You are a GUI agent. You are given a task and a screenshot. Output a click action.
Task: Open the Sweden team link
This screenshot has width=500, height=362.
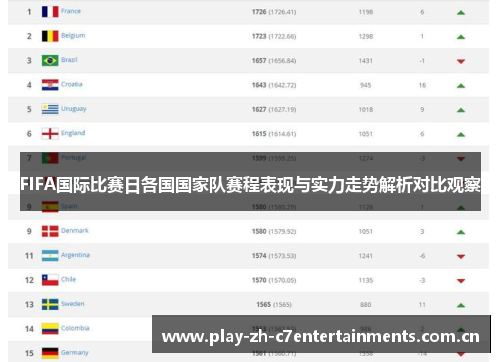coord(73,304)
